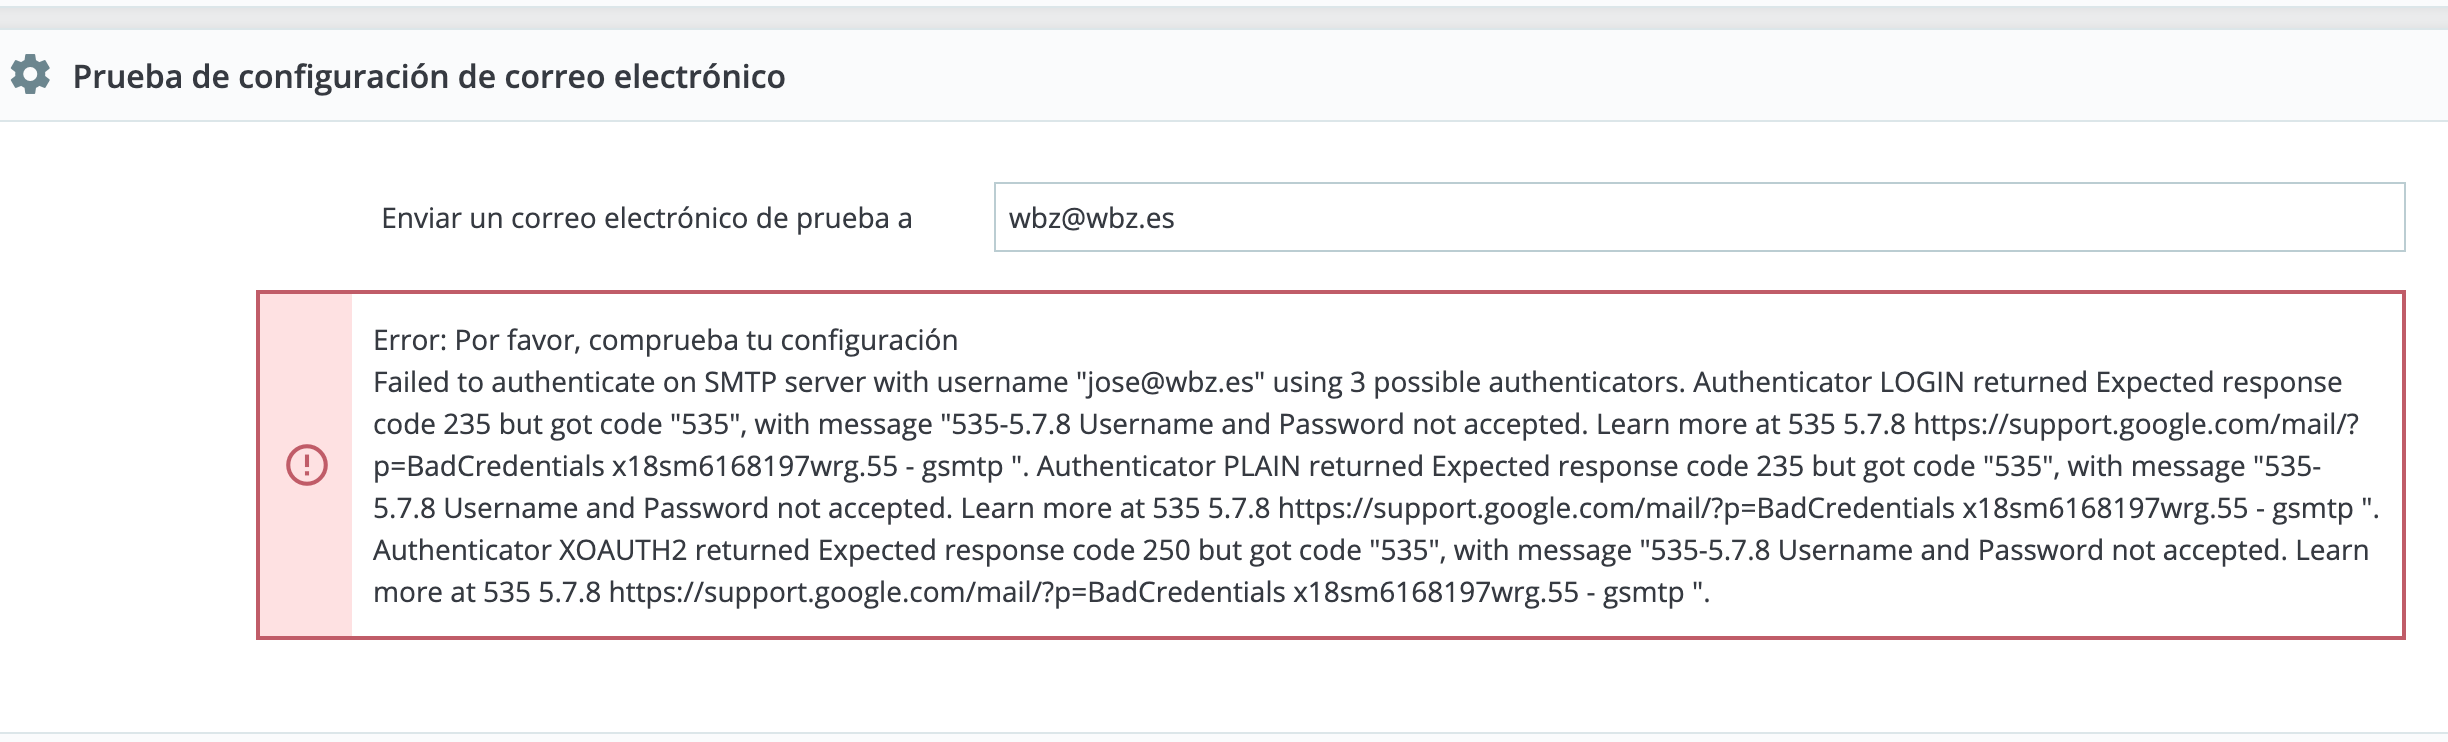
Task: Click the gear icon in the panel header
Action: (30, 75)
